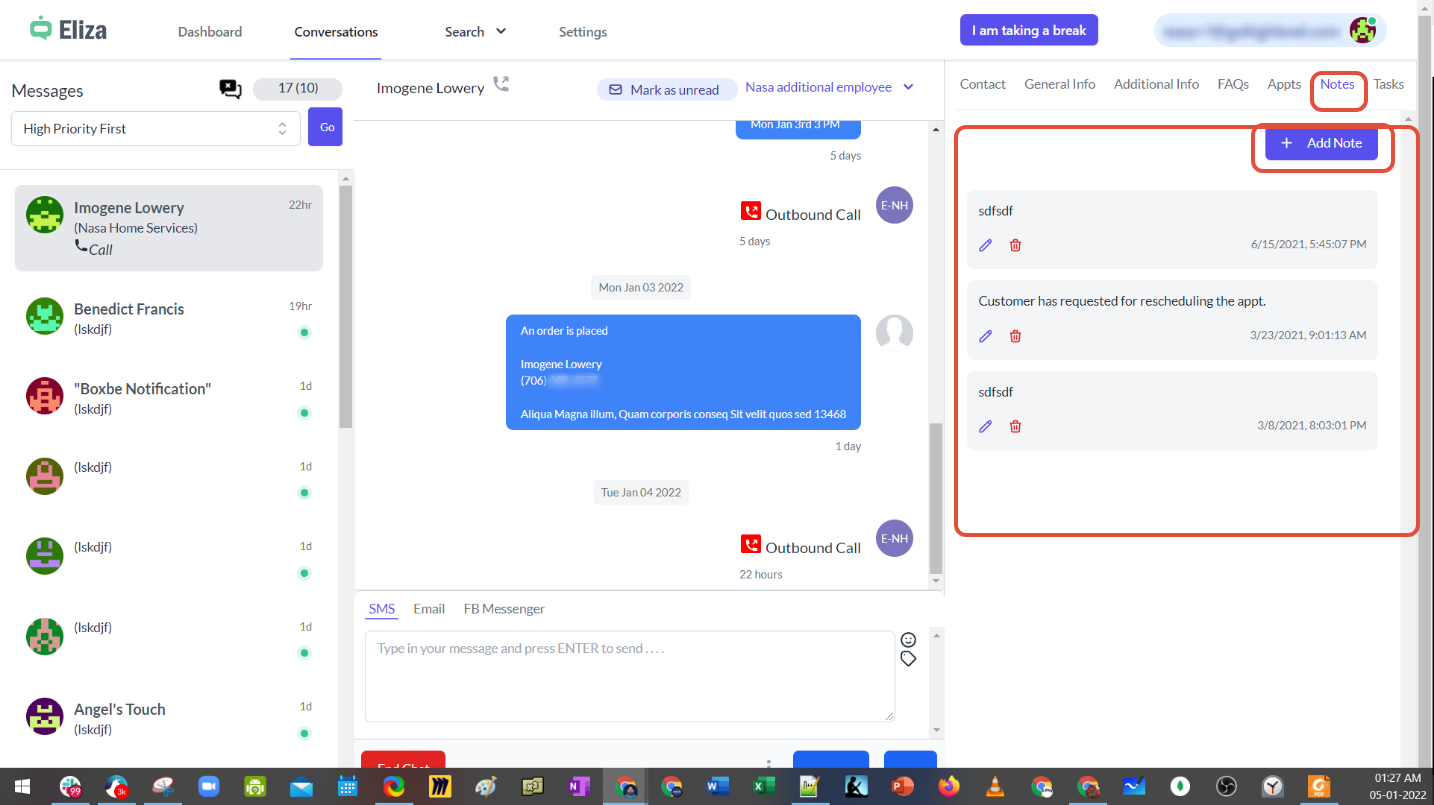This screenshot has width=1434, height=805.
Task: Open PowerPoint from the taskbar
Action: 902,787
